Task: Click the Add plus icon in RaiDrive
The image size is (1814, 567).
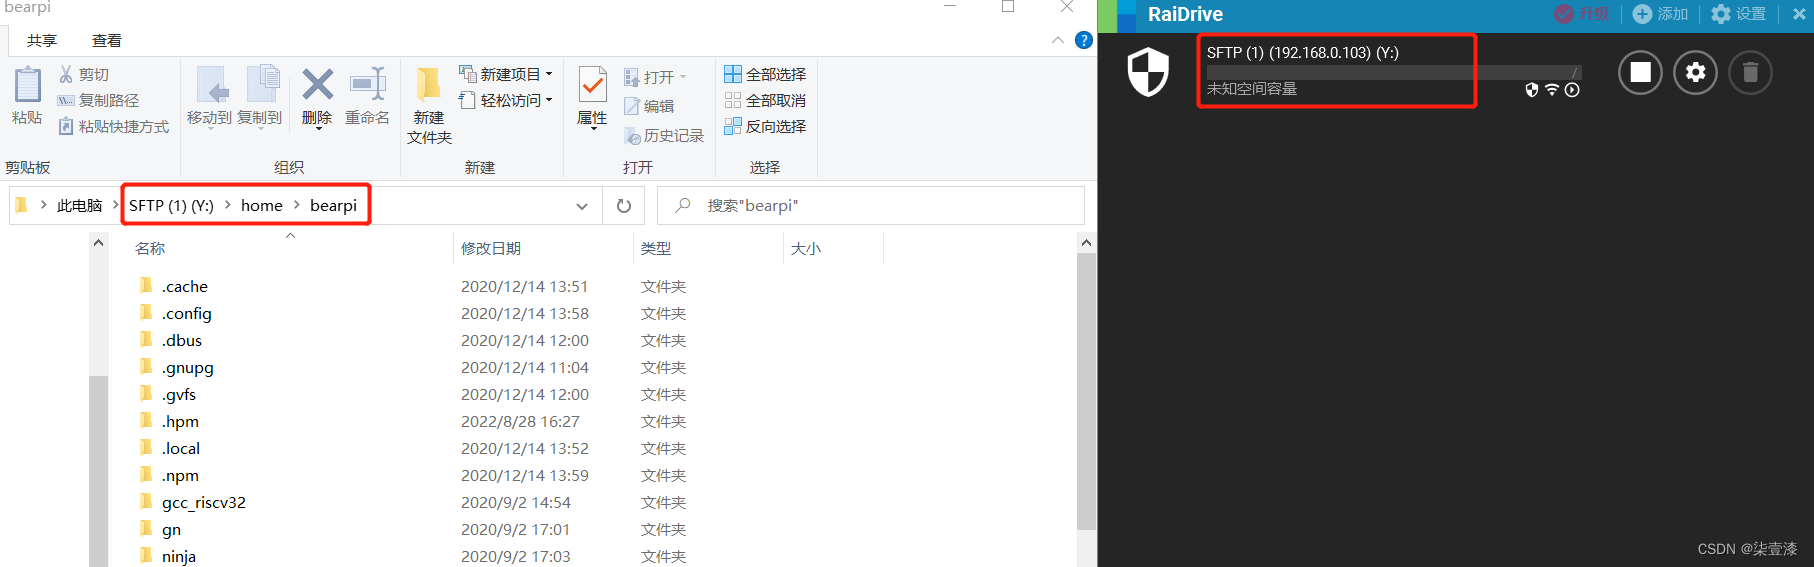Action: (1642, 14)
